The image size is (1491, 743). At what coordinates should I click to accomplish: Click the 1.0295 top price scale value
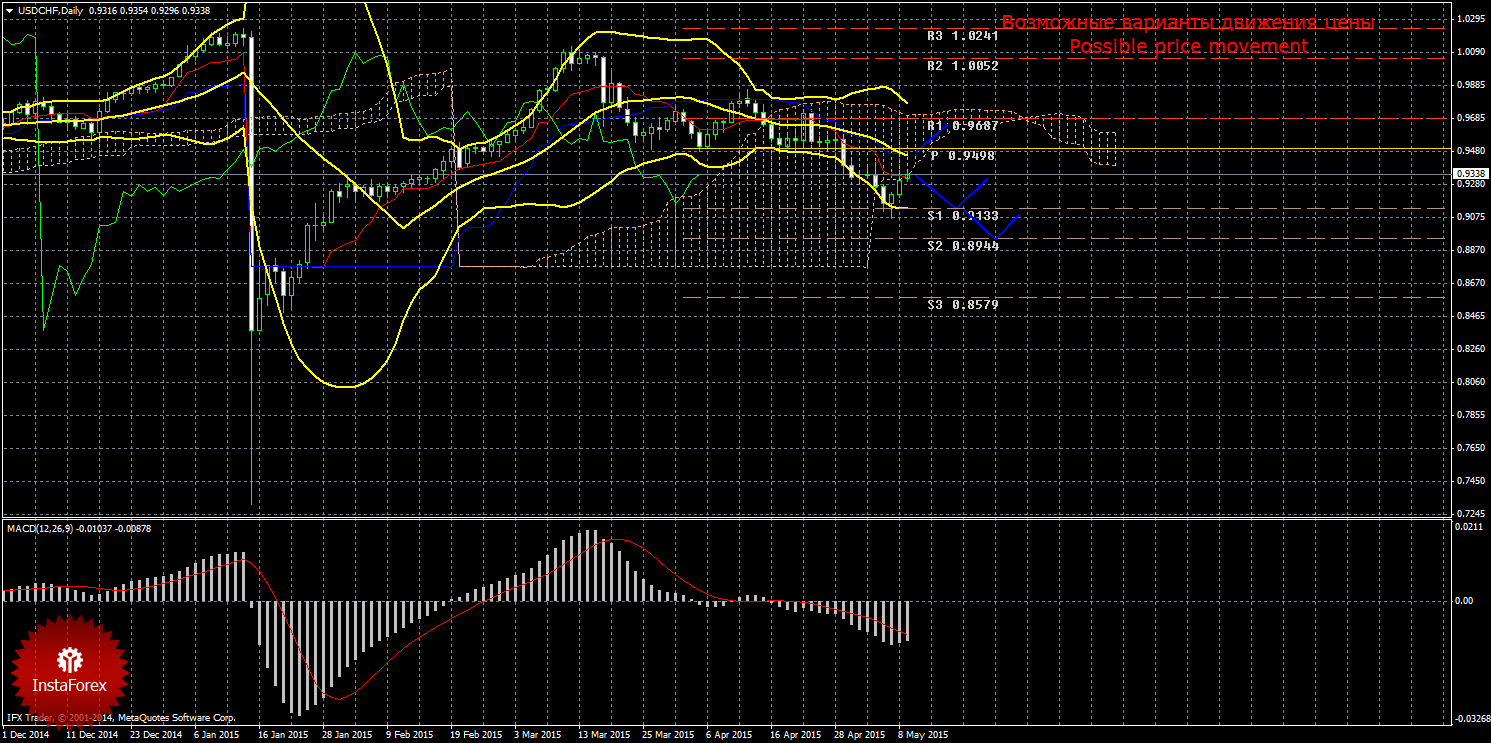(1469, 19)
